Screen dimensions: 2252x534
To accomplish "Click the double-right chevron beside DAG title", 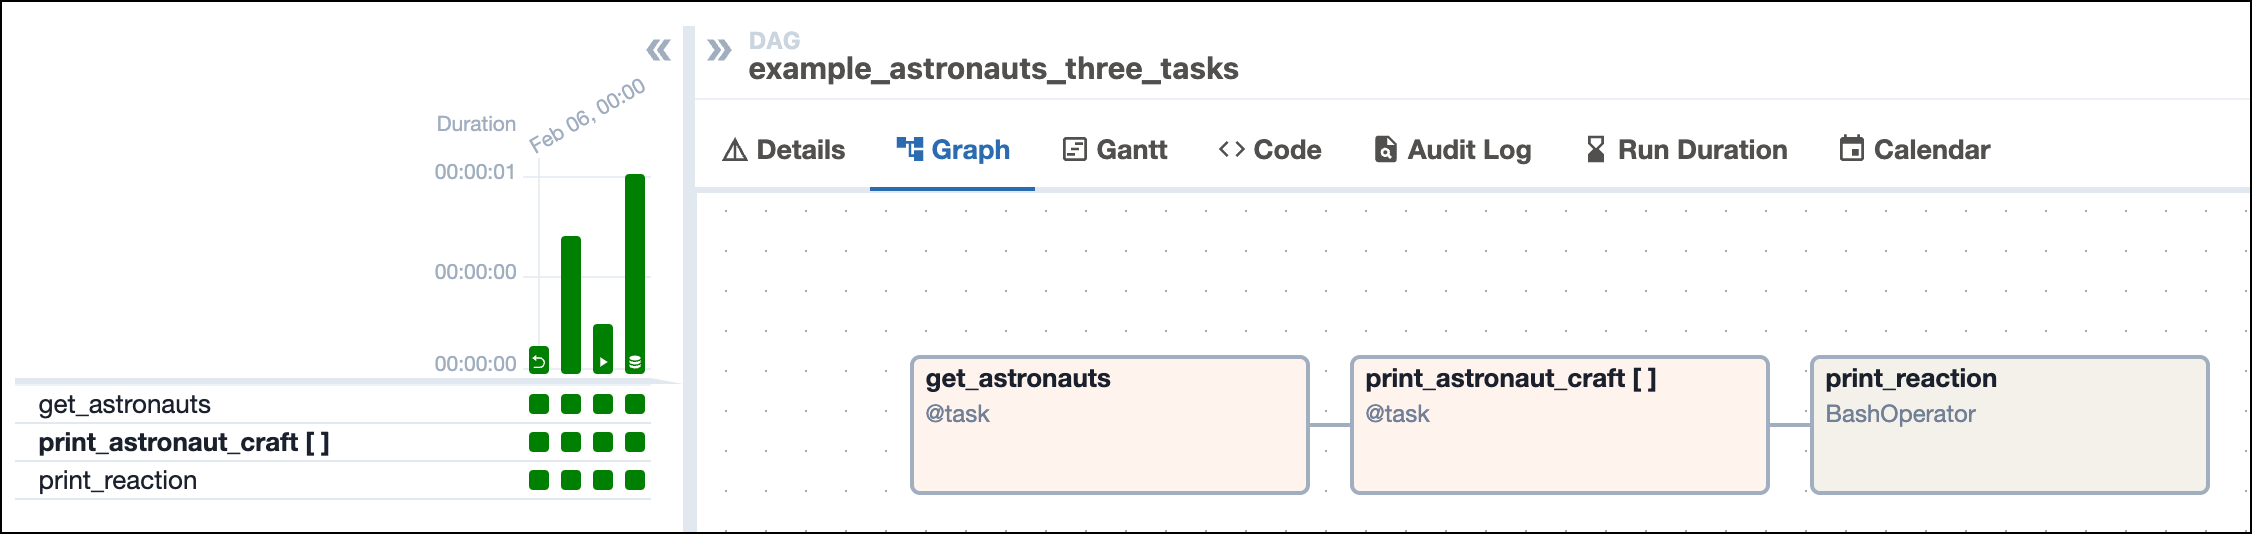I will [719, 50].
